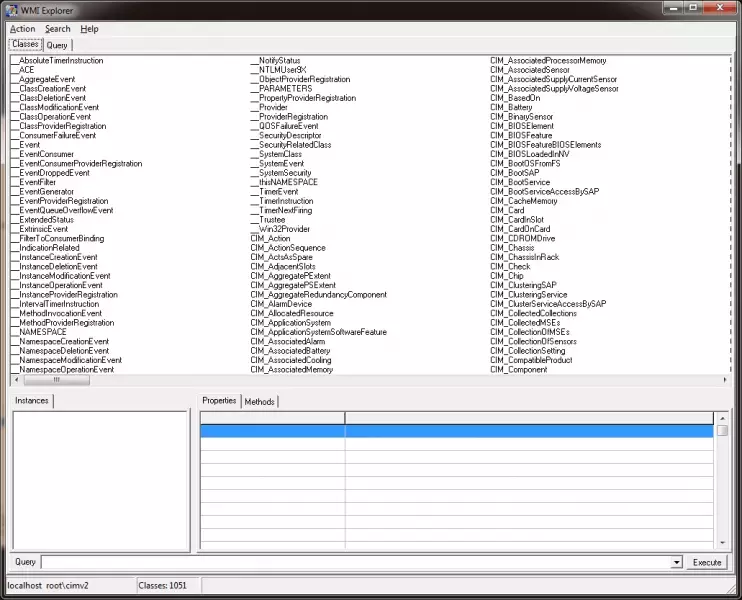This screenshot has height=600, width=742.
Task: Click the Execute button
Action: pyautogui.click(x=707, y=562)
